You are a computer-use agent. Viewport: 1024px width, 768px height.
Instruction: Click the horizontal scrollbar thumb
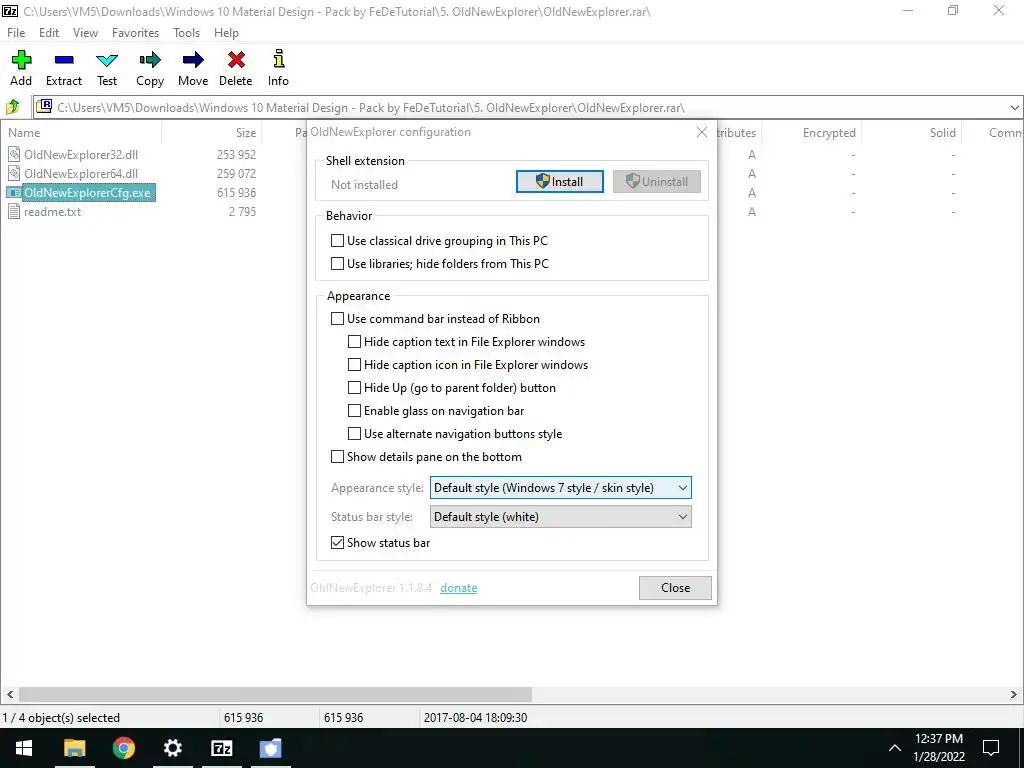[275, 694]
